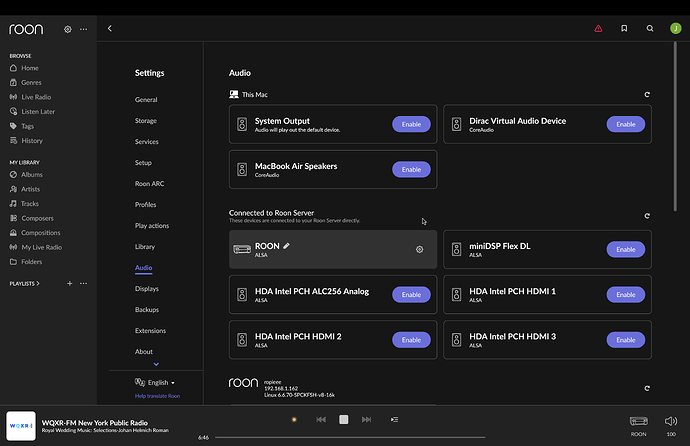Enable HDA Intel PCH ALC256 Analog

coord(411,295)
